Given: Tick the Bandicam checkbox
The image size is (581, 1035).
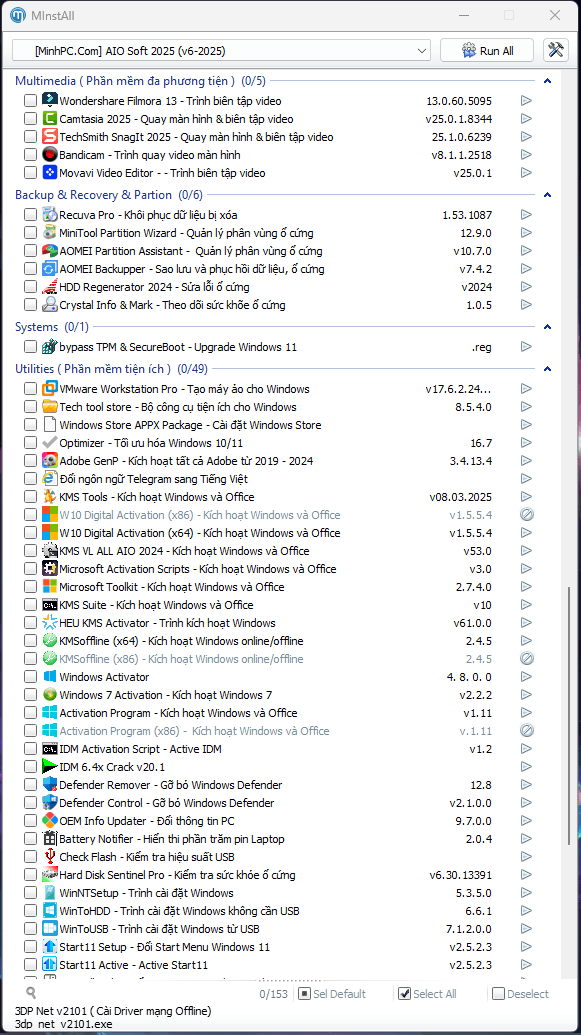Looking at the screenshot, I should 30,154.
